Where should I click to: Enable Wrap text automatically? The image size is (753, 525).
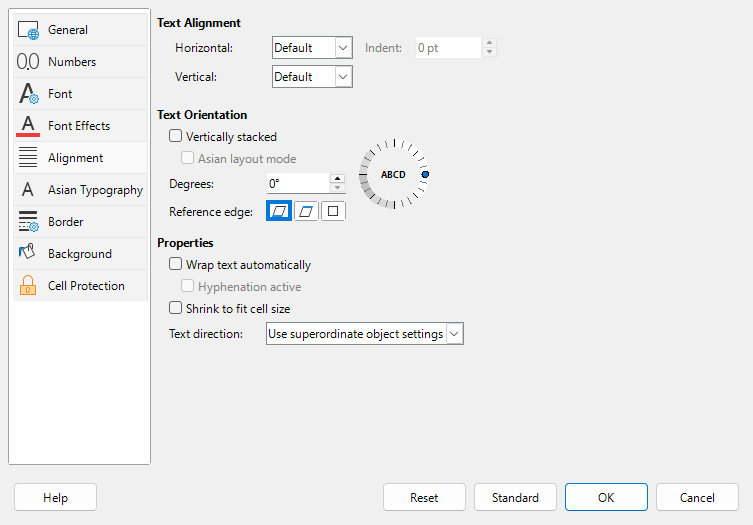click(x=175, y=264)
